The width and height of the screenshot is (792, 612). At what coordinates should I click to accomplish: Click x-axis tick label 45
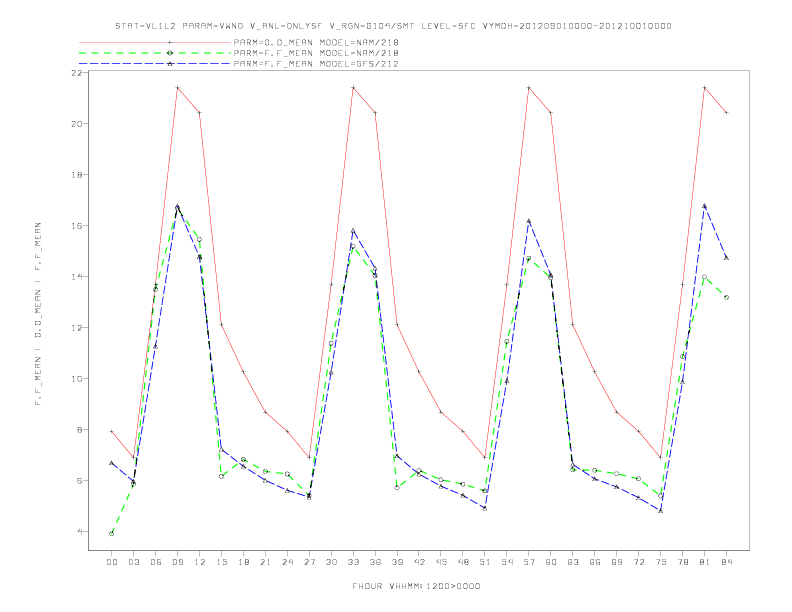pos(441,562)
